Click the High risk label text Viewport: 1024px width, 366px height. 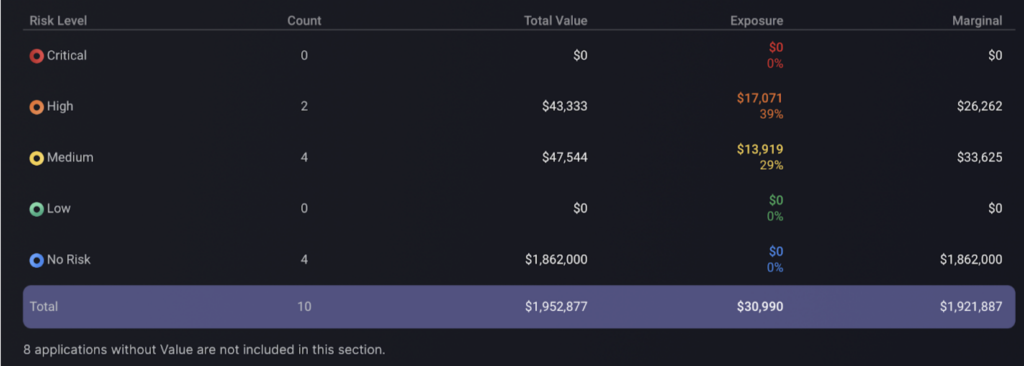click(60, 106)
